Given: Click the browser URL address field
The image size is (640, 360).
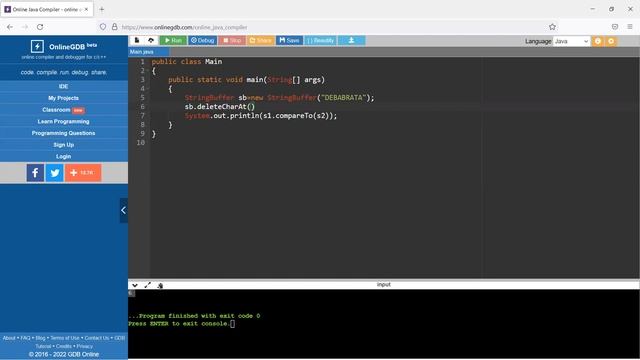Looking at the screenshot, I should tap(327, 27).
